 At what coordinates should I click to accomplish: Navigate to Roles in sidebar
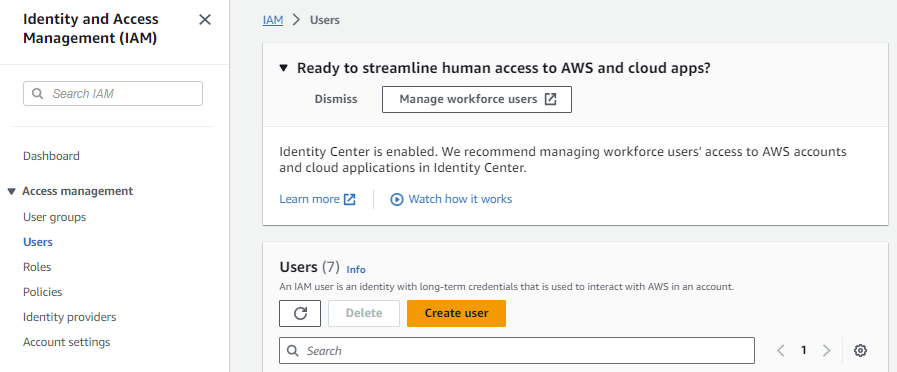[x=37, y=267]
